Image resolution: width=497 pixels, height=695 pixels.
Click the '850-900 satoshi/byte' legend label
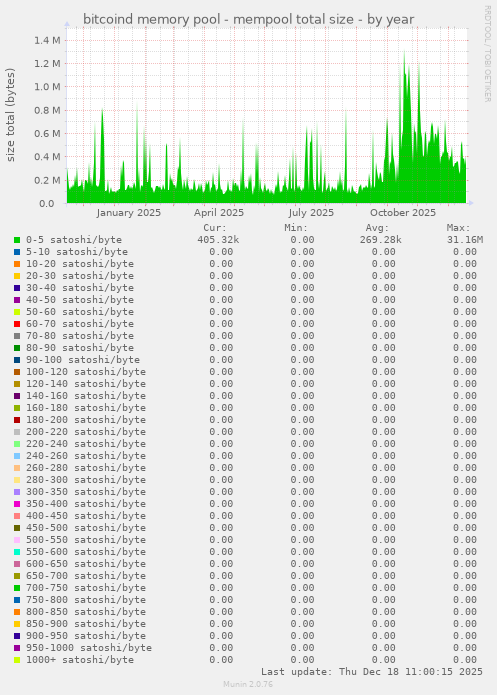(x=86, y=623)
